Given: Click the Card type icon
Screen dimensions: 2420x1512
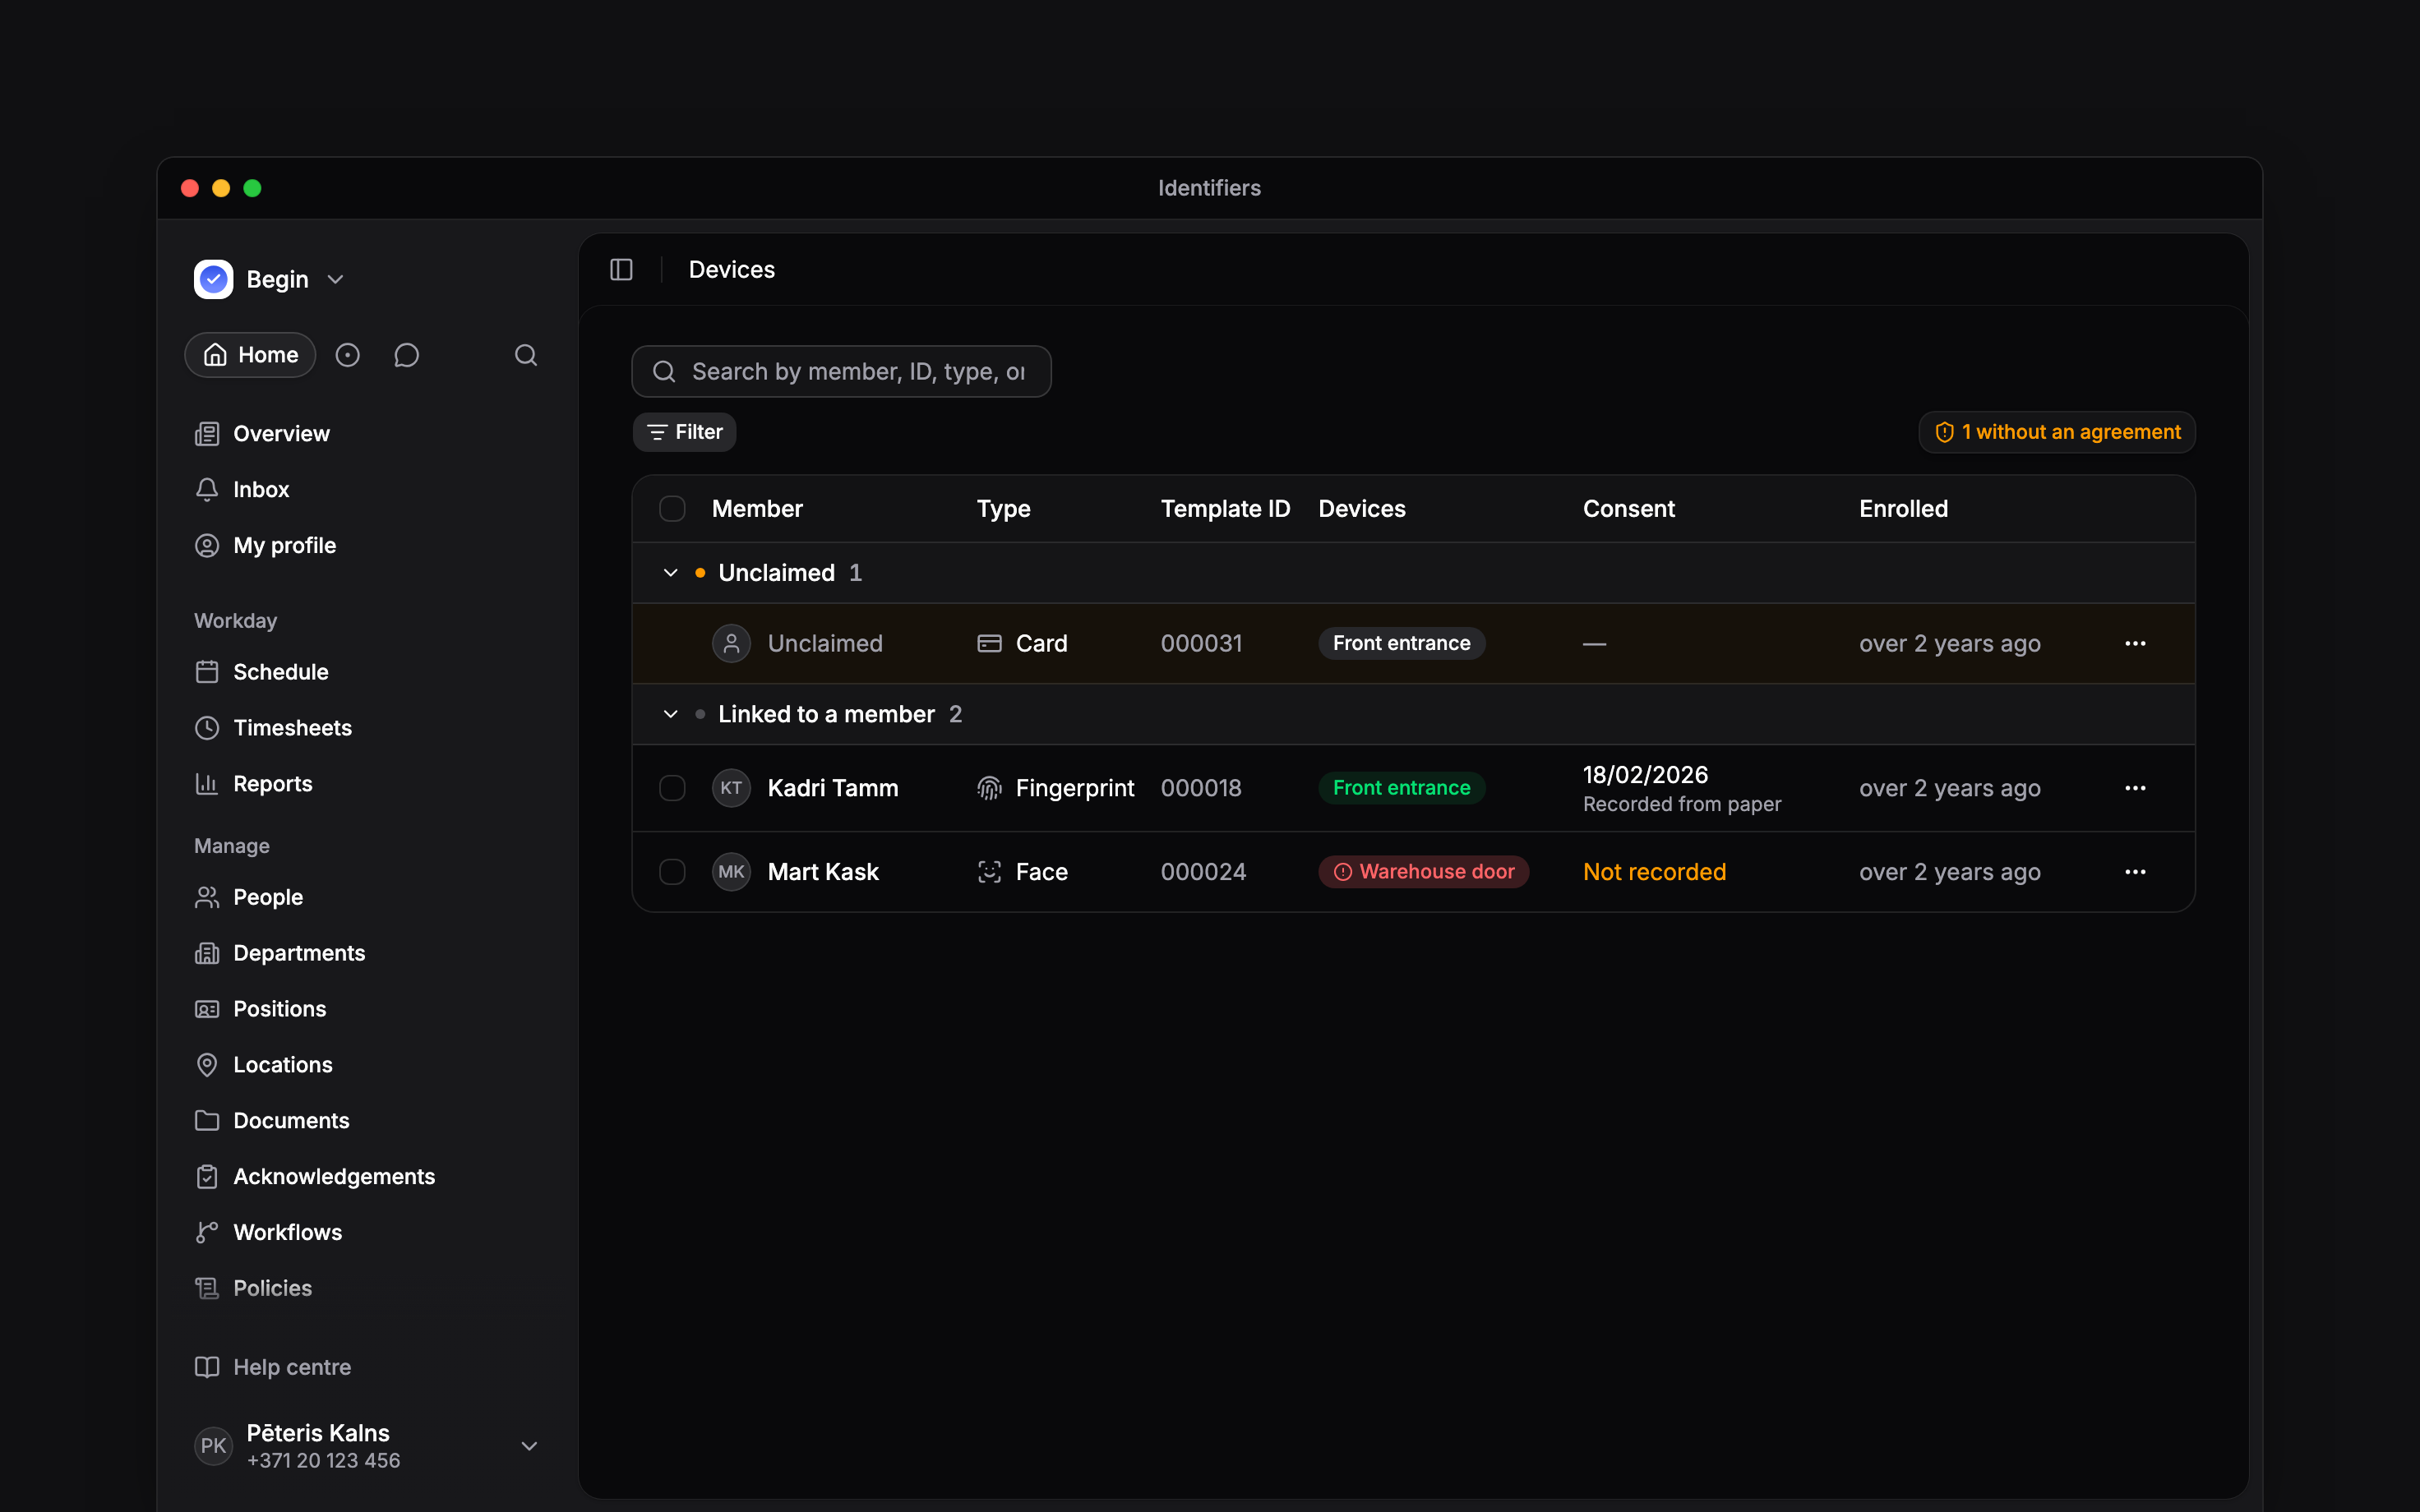Looking at the screenshot, I should pyautogui.click(x=989, y=643).
